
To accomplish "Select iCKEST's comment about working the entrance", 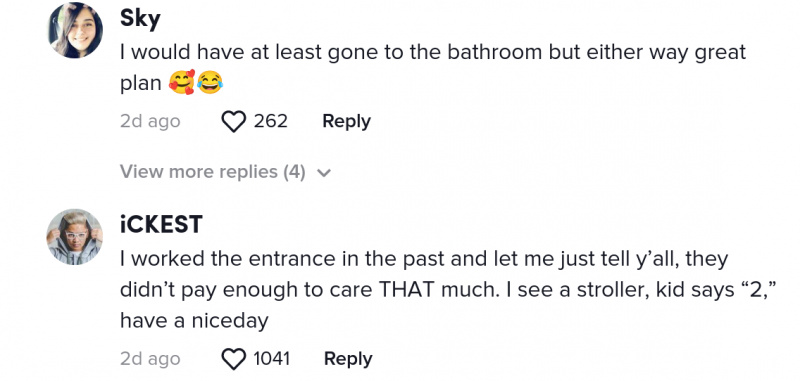I will [452, 290].
